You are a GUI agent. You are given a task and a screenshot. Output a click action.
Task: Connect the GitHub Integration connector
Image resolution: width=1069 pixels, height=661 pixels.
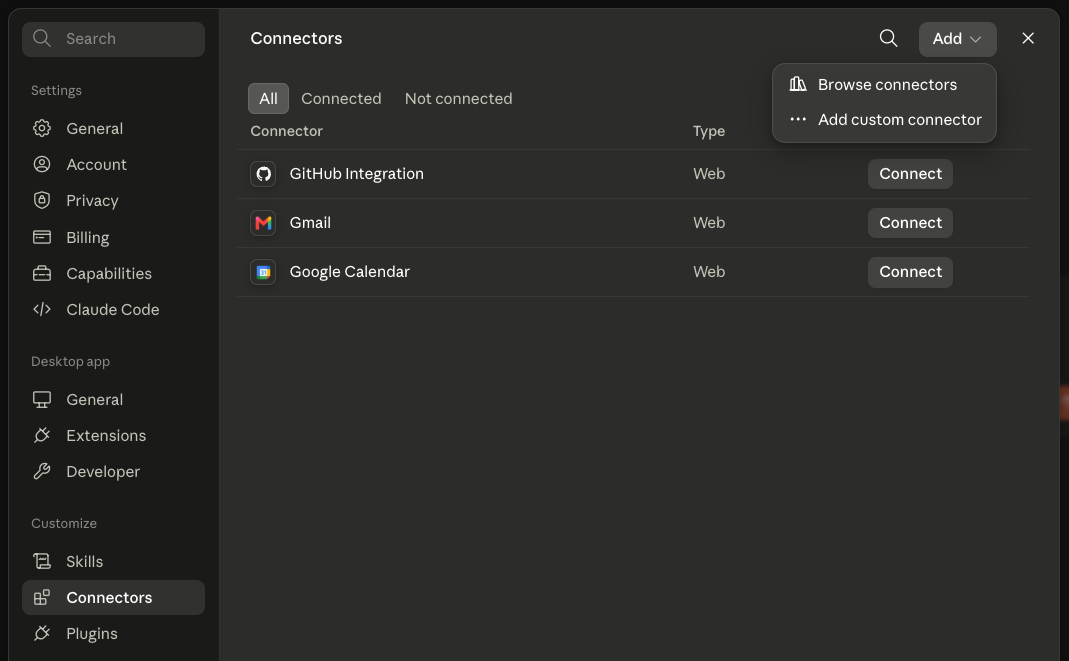tap(910, 174)
